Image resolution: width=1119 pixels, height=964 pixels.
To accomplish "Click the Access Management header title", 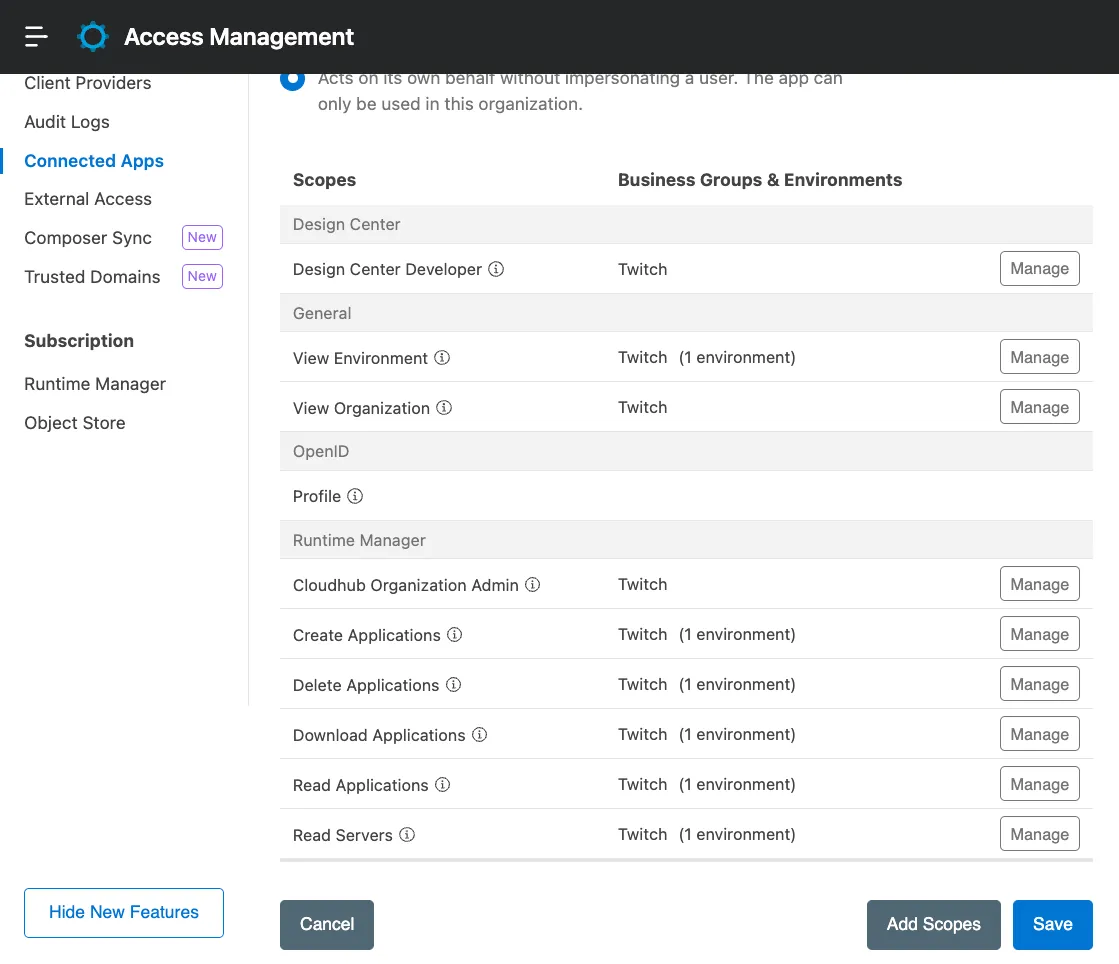I will click(x=239, y=36).
